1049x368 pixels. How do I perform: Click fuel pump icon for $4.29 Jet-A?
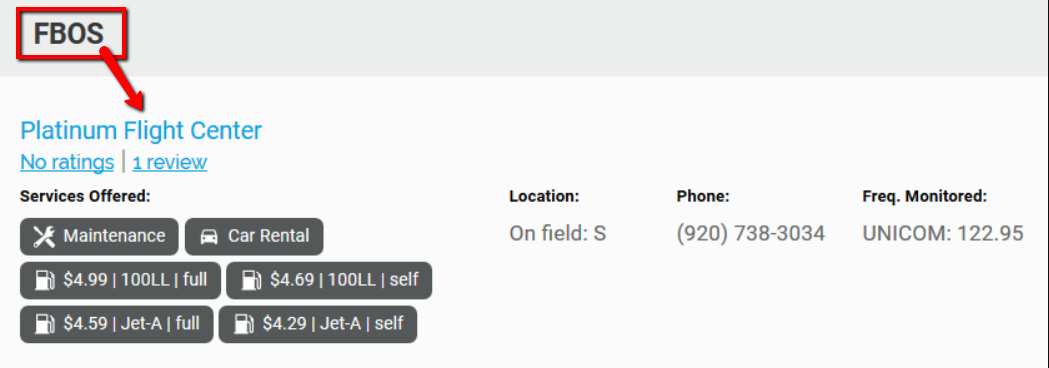pos(243,325)
